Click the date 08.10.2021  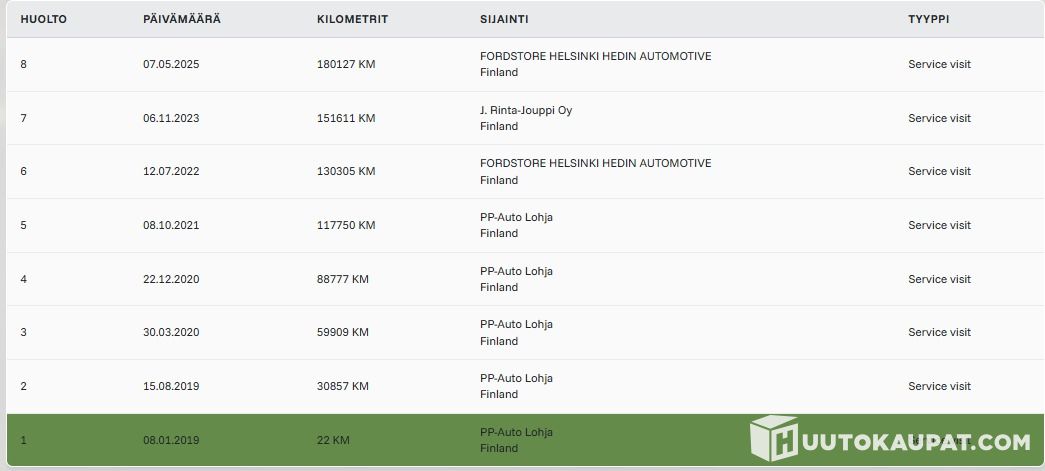pyautogui.click(x=171, y=225)
